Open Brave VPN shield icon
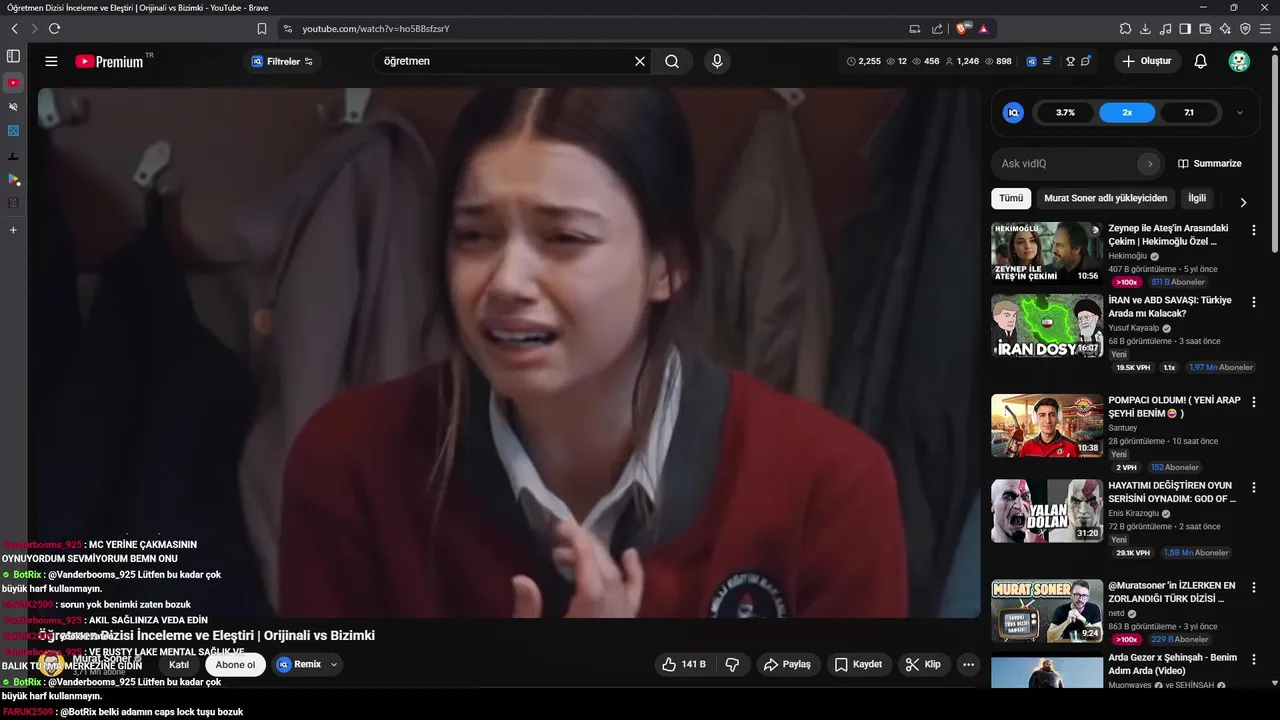The image size is (1280, 720). pyautogui.click(x=1245, y=29)
